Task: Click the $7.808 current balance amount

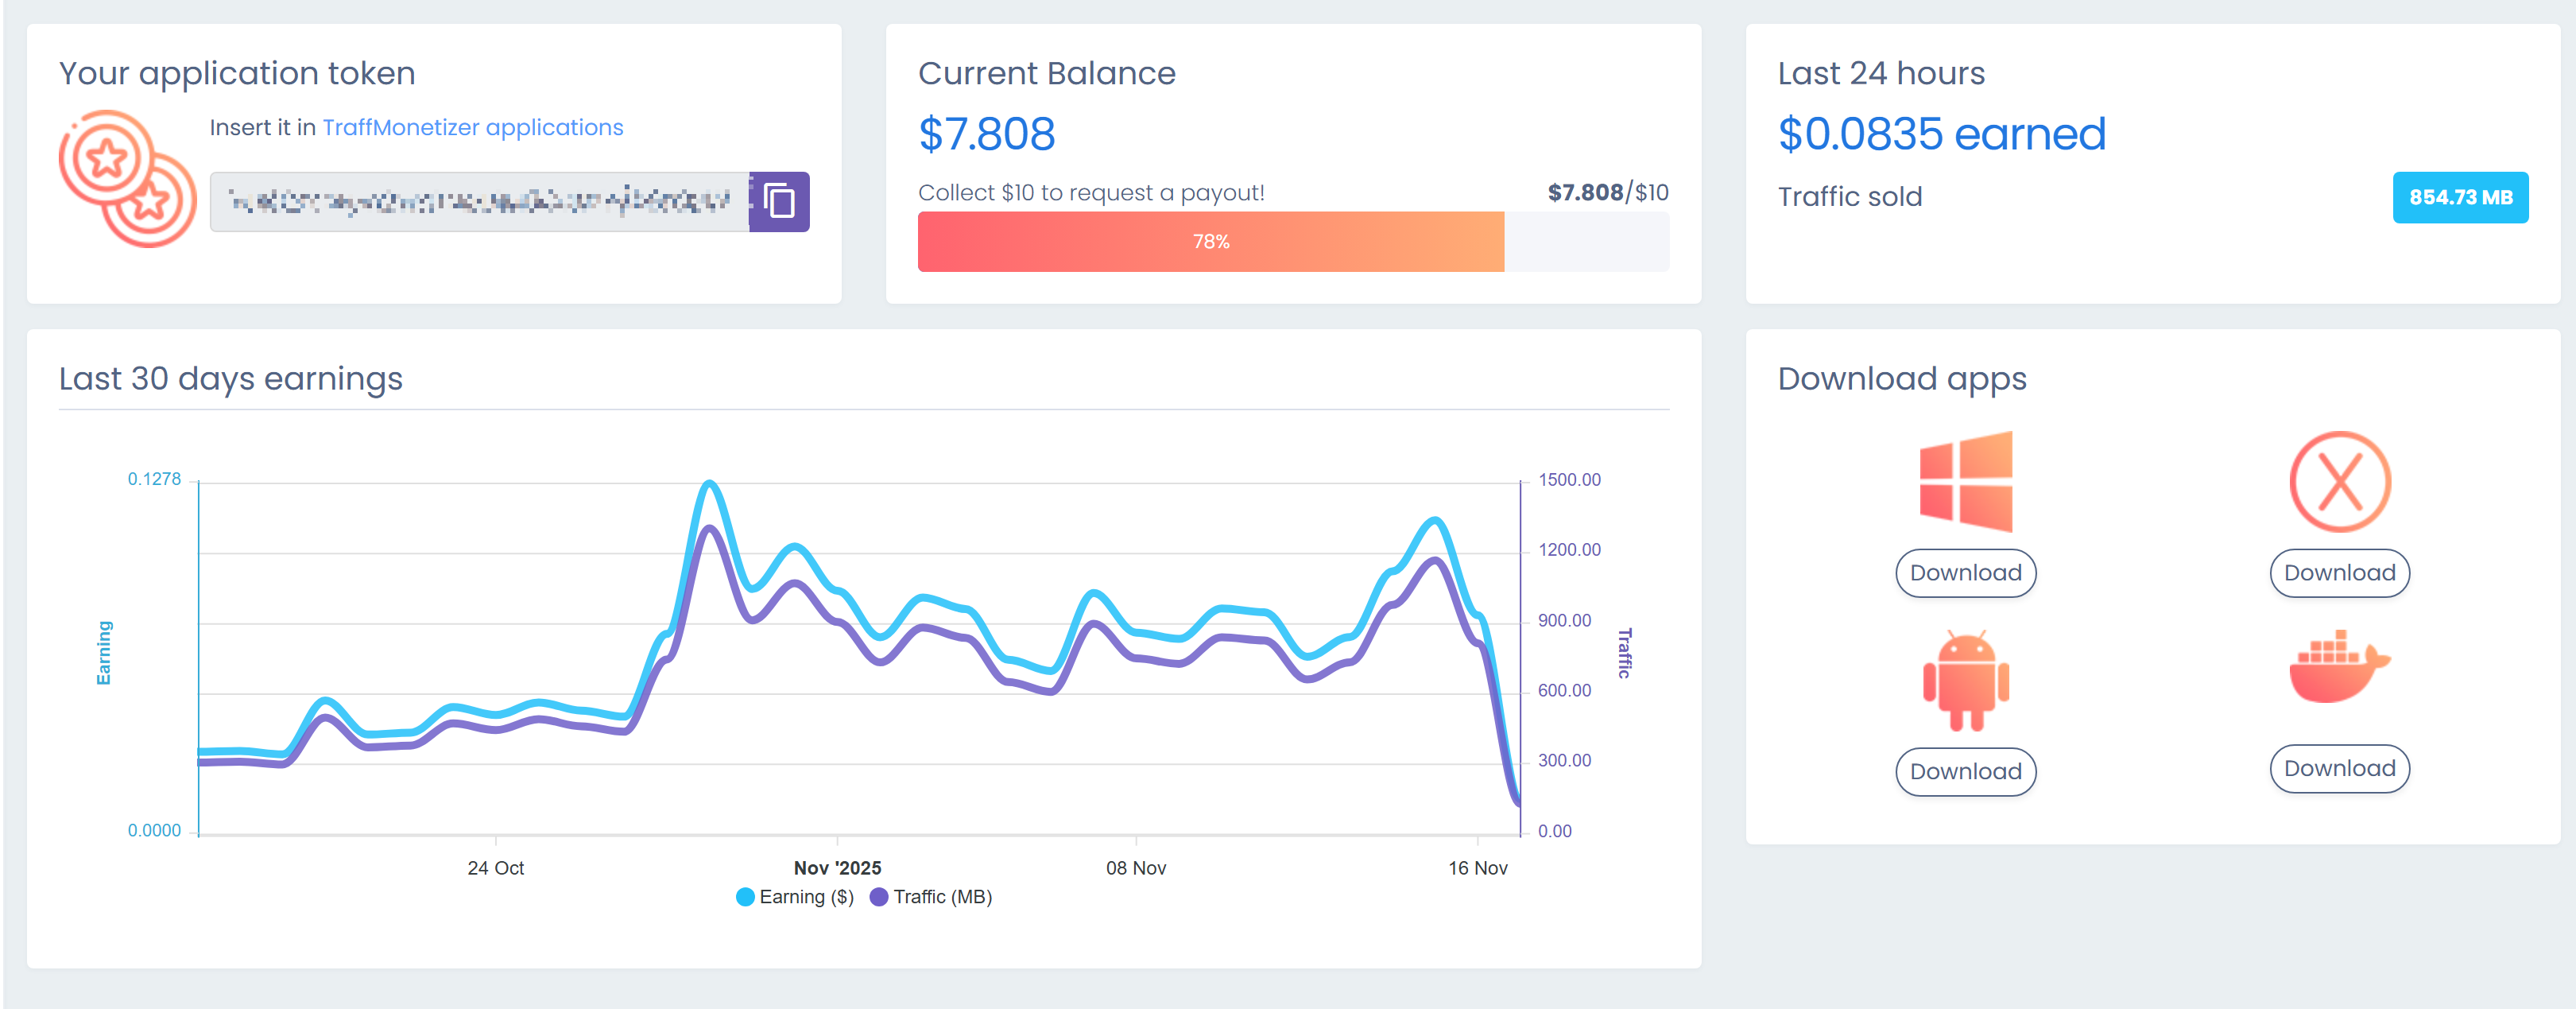Action: [x=986, y=134]
